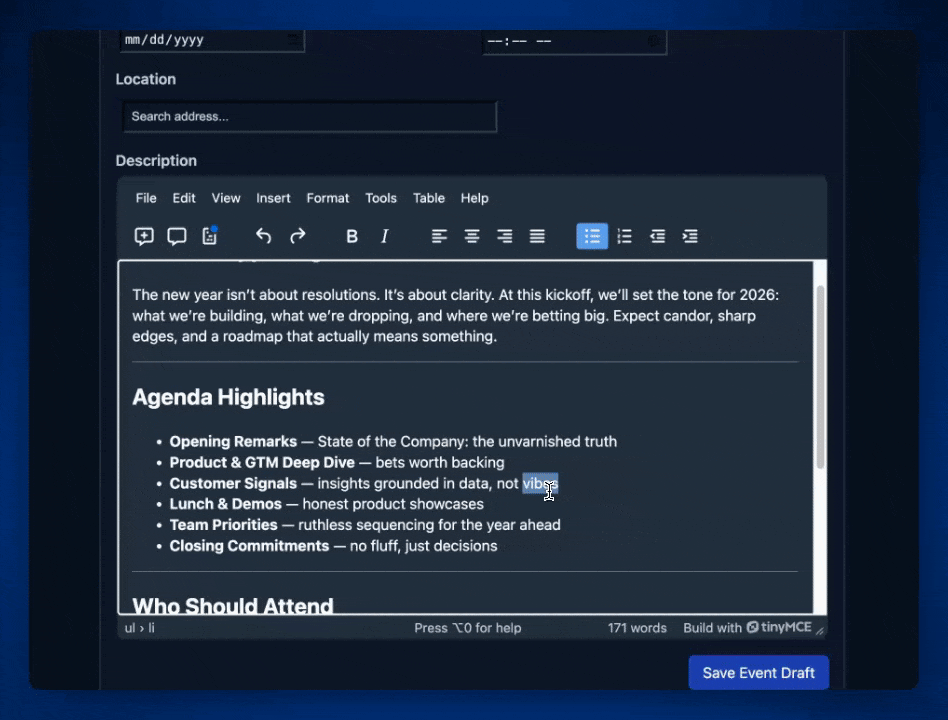948x720 pixels.
Task: Align text left
Action: coord(439,236)
